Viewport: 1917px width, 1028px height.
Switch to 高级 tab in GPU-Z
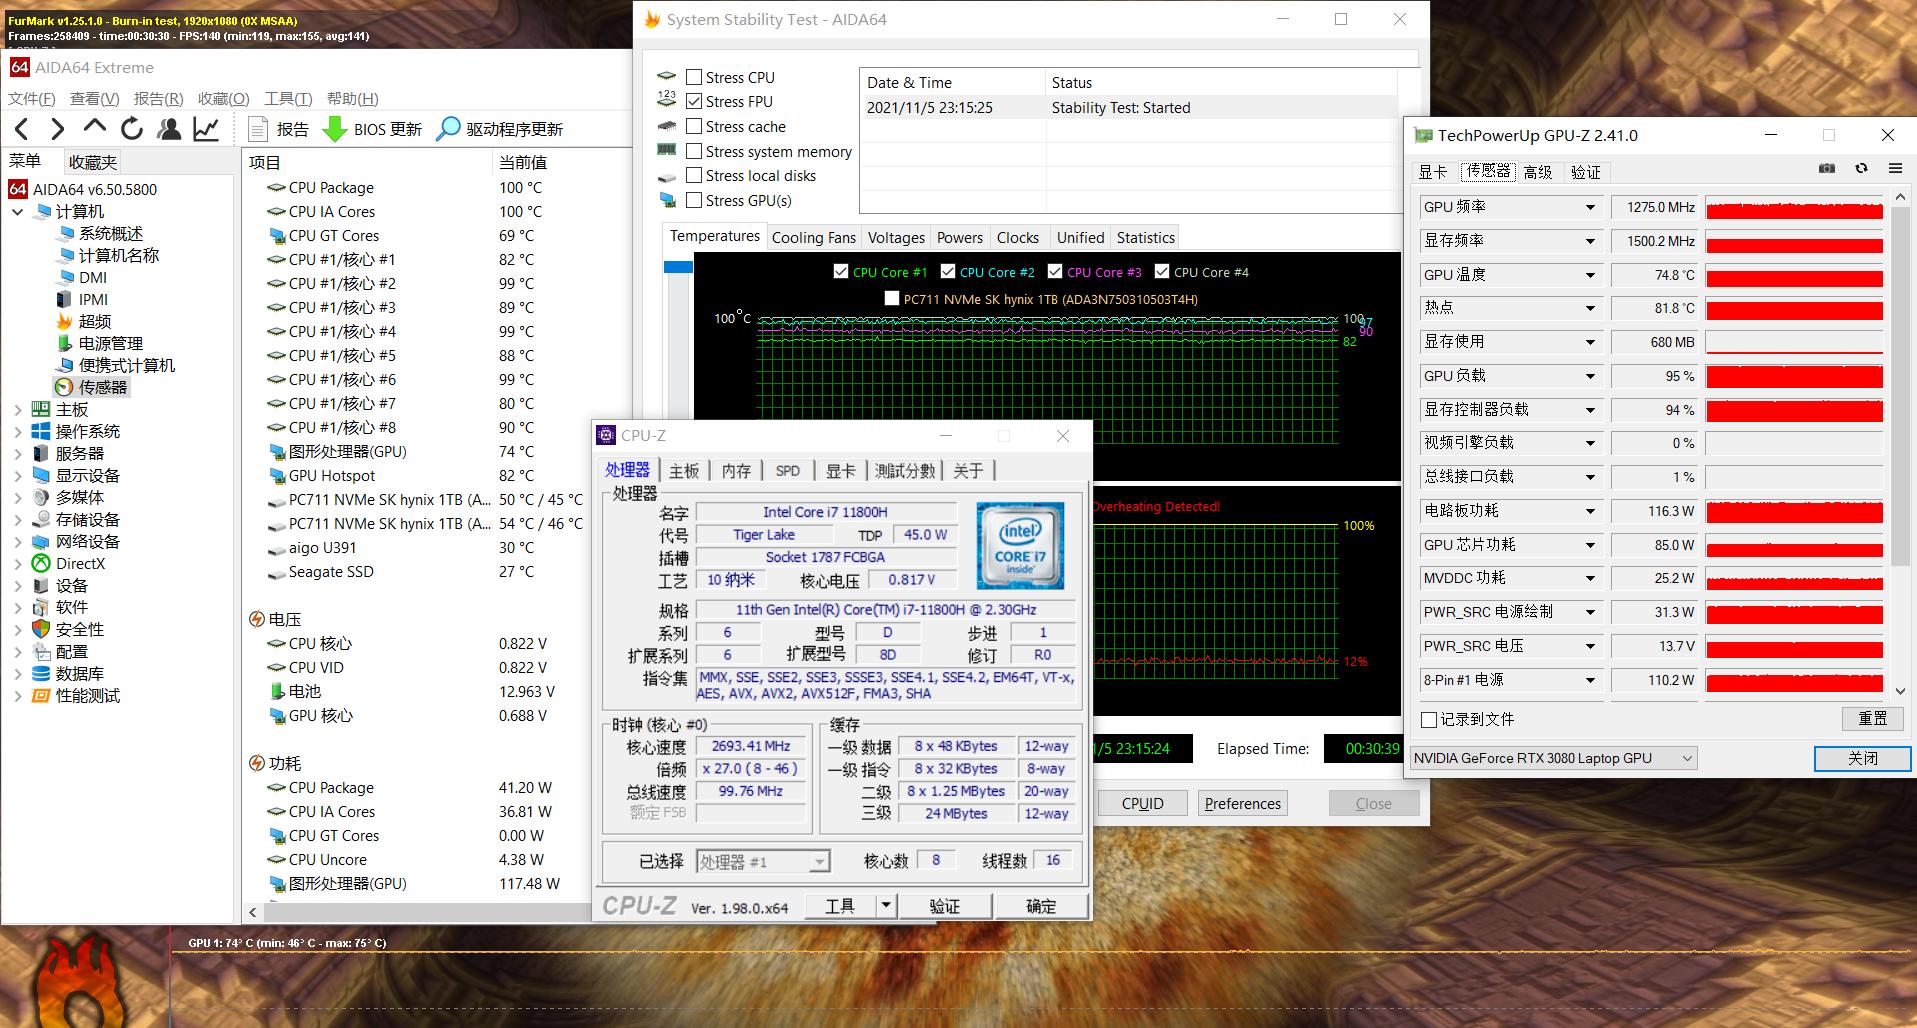[1538, 172]
